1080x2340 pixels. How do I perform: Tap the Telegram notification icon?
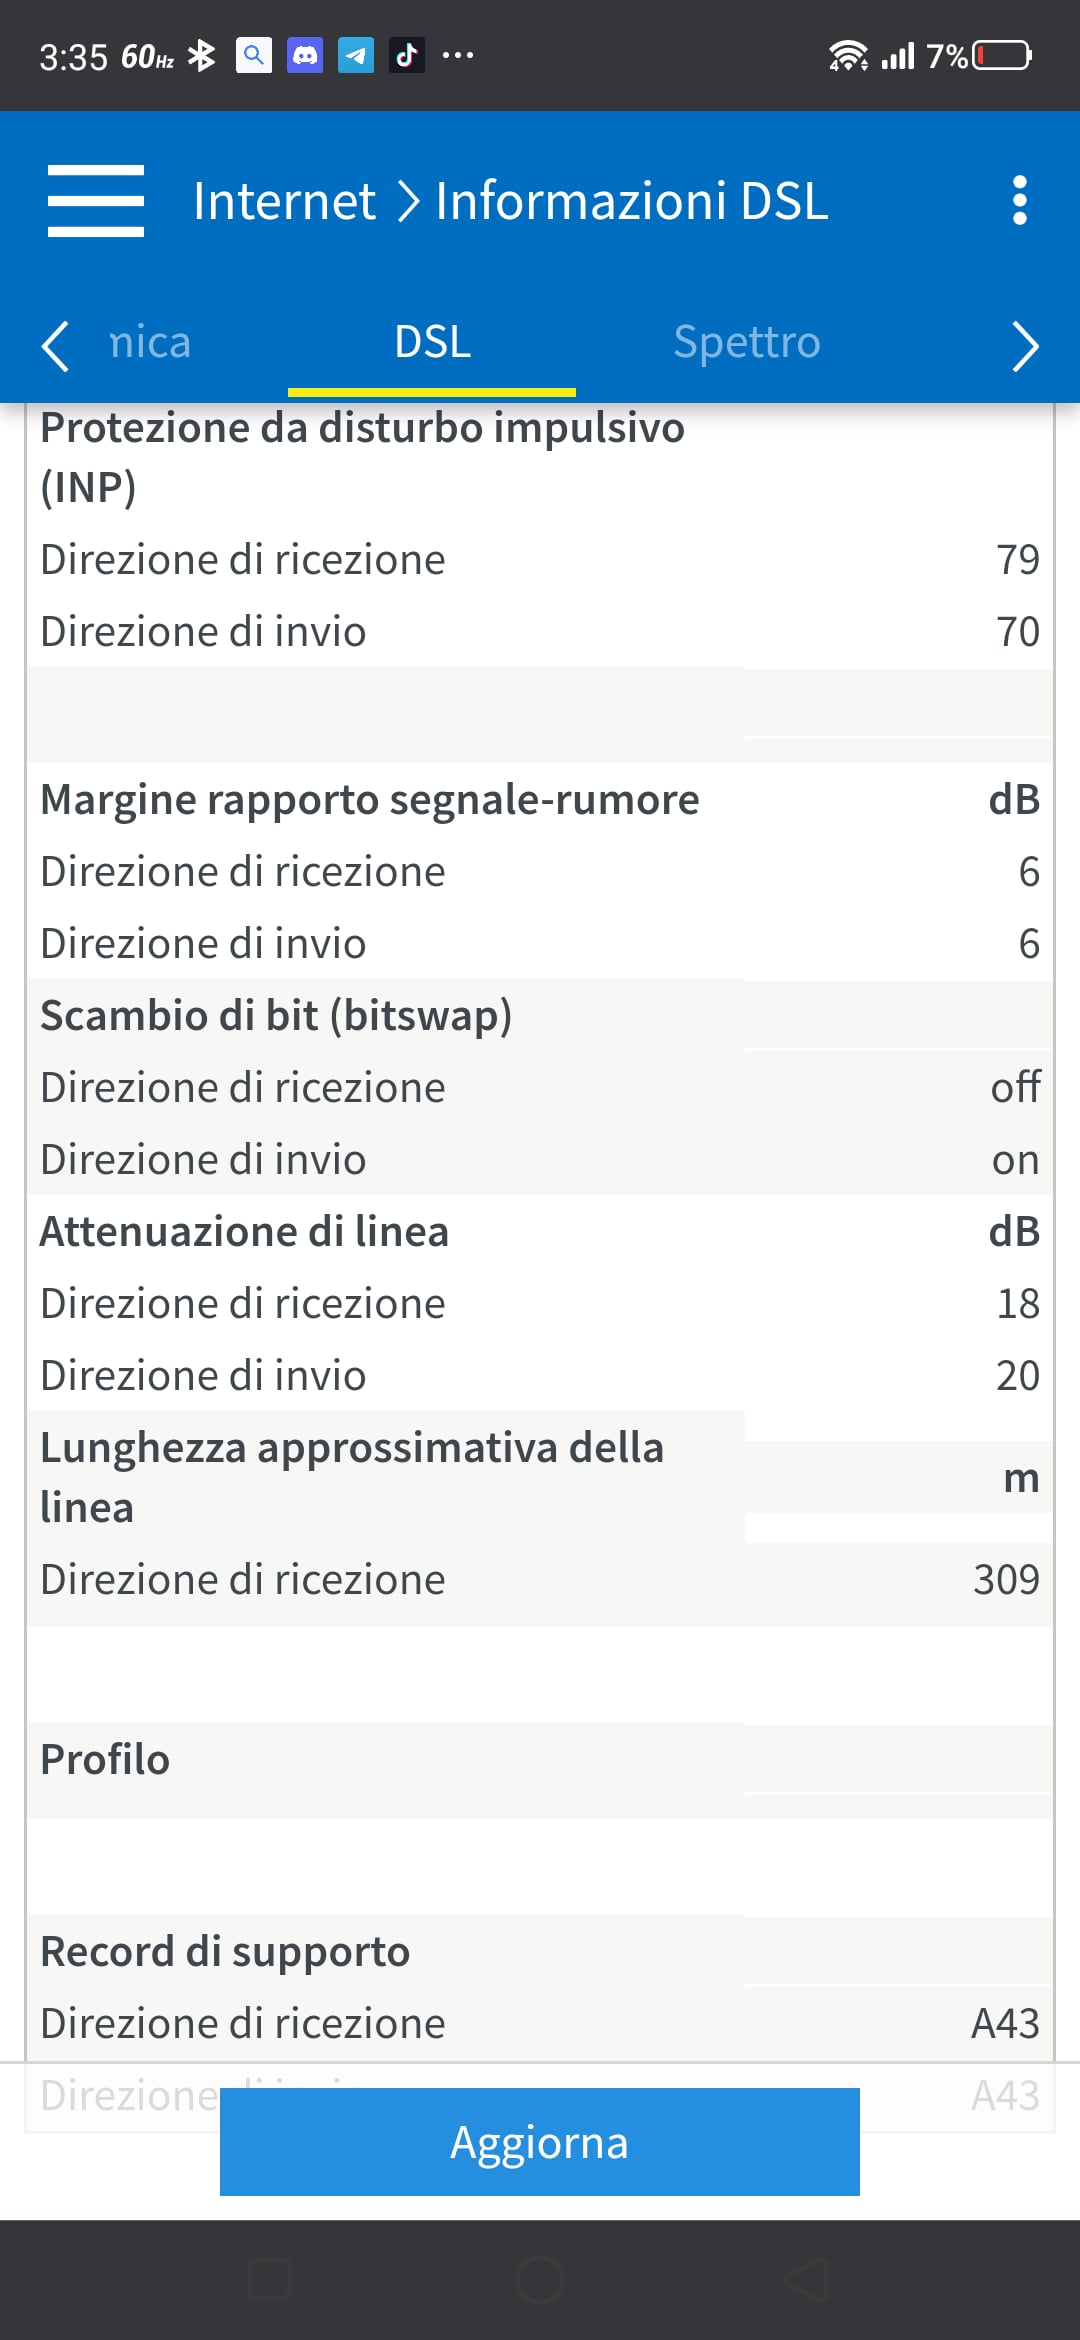coord(356,55)
